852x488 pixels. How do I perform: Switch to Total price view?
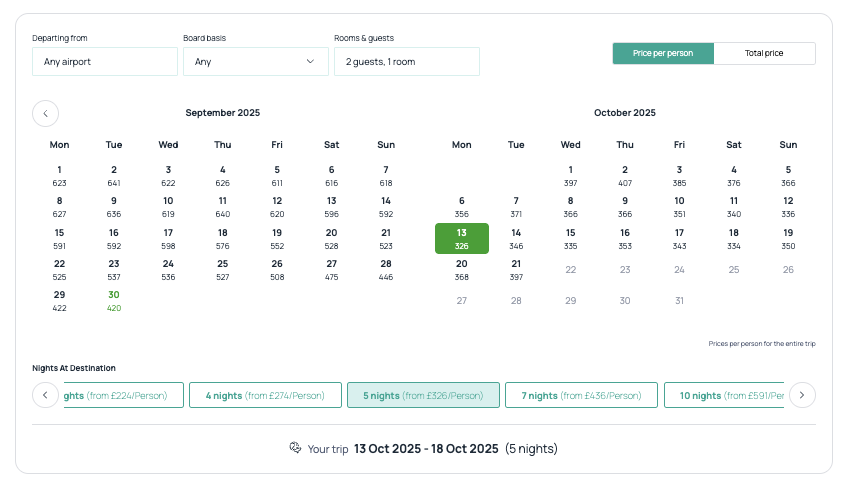point(764,53)
